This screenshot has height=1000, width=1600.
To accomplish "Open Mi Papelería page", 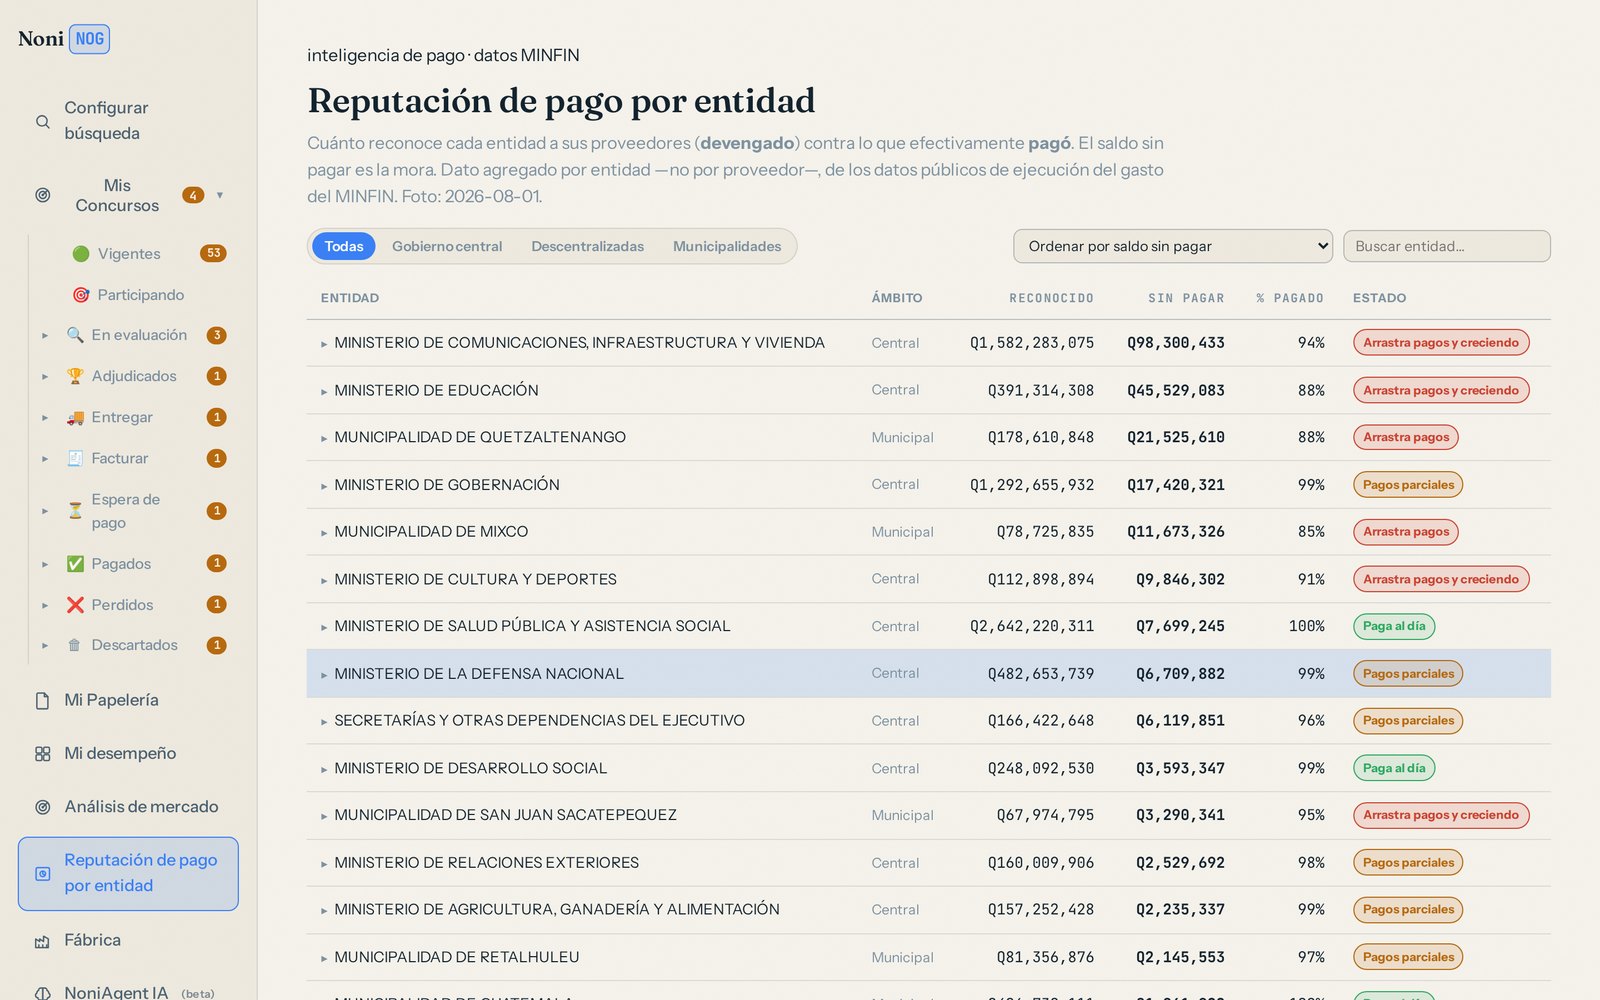I will pyautogui.click(x=128, y=701).
